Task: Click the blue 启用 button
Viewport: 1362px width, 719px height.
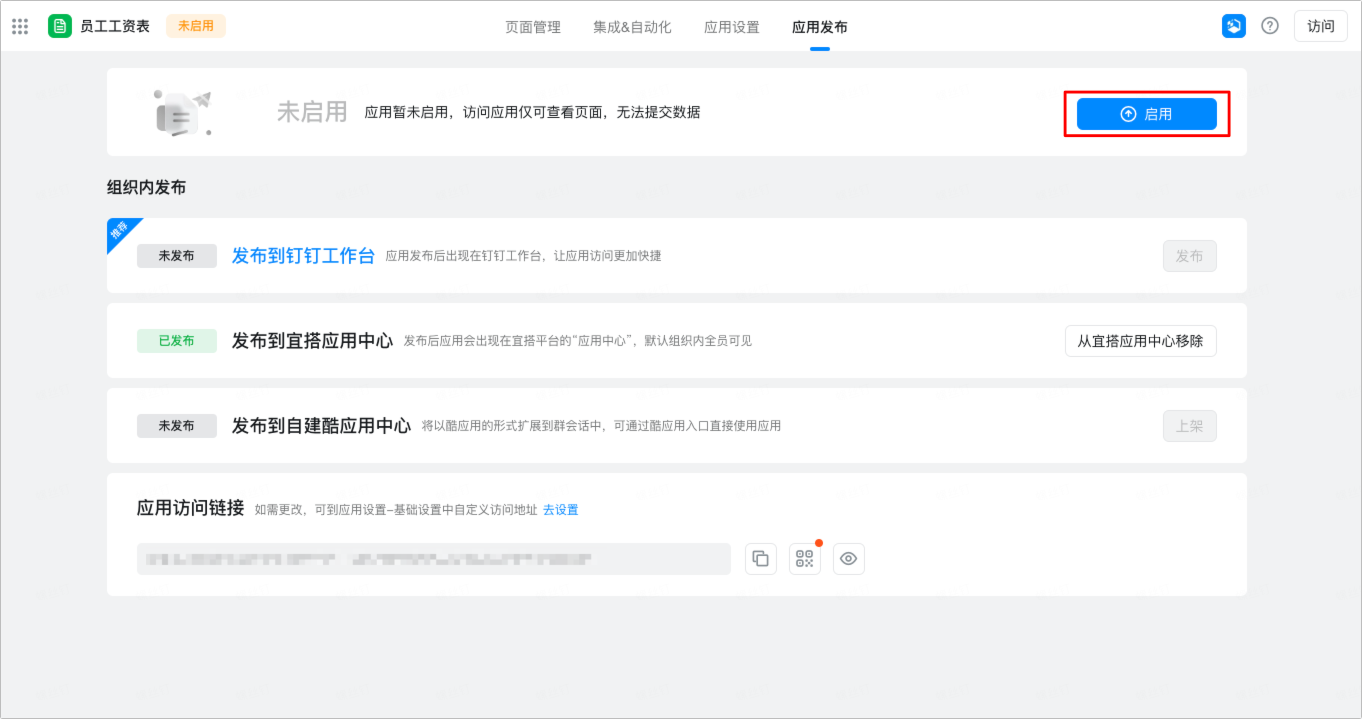Action: pyautogui.click(x=1147, y=114)
